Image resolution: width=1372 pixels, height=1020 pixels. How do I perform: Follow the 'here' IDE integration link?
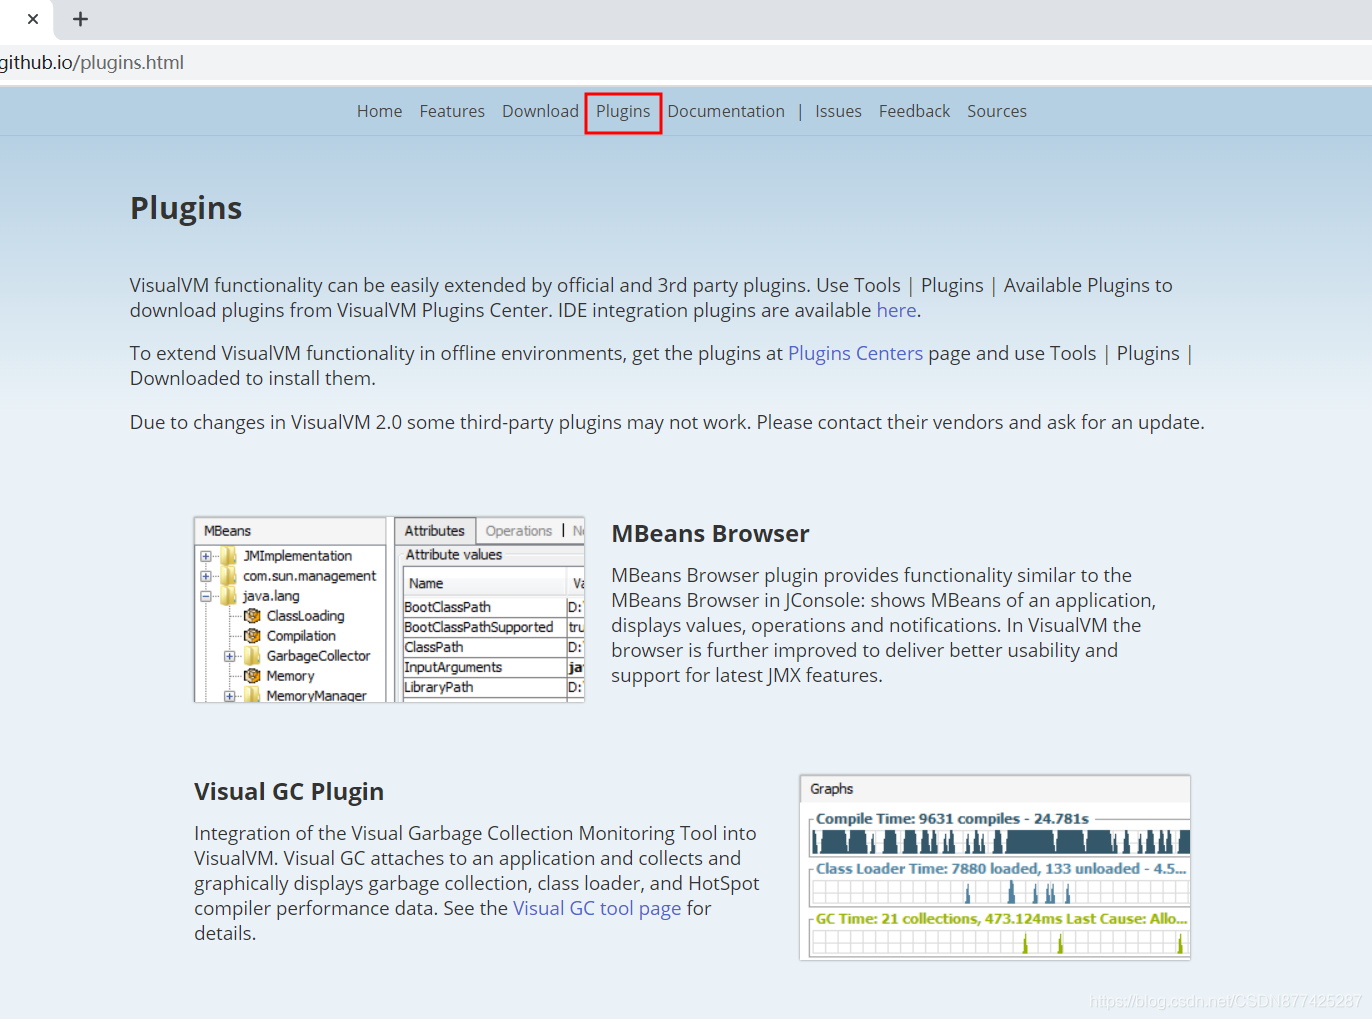point(896,310)
